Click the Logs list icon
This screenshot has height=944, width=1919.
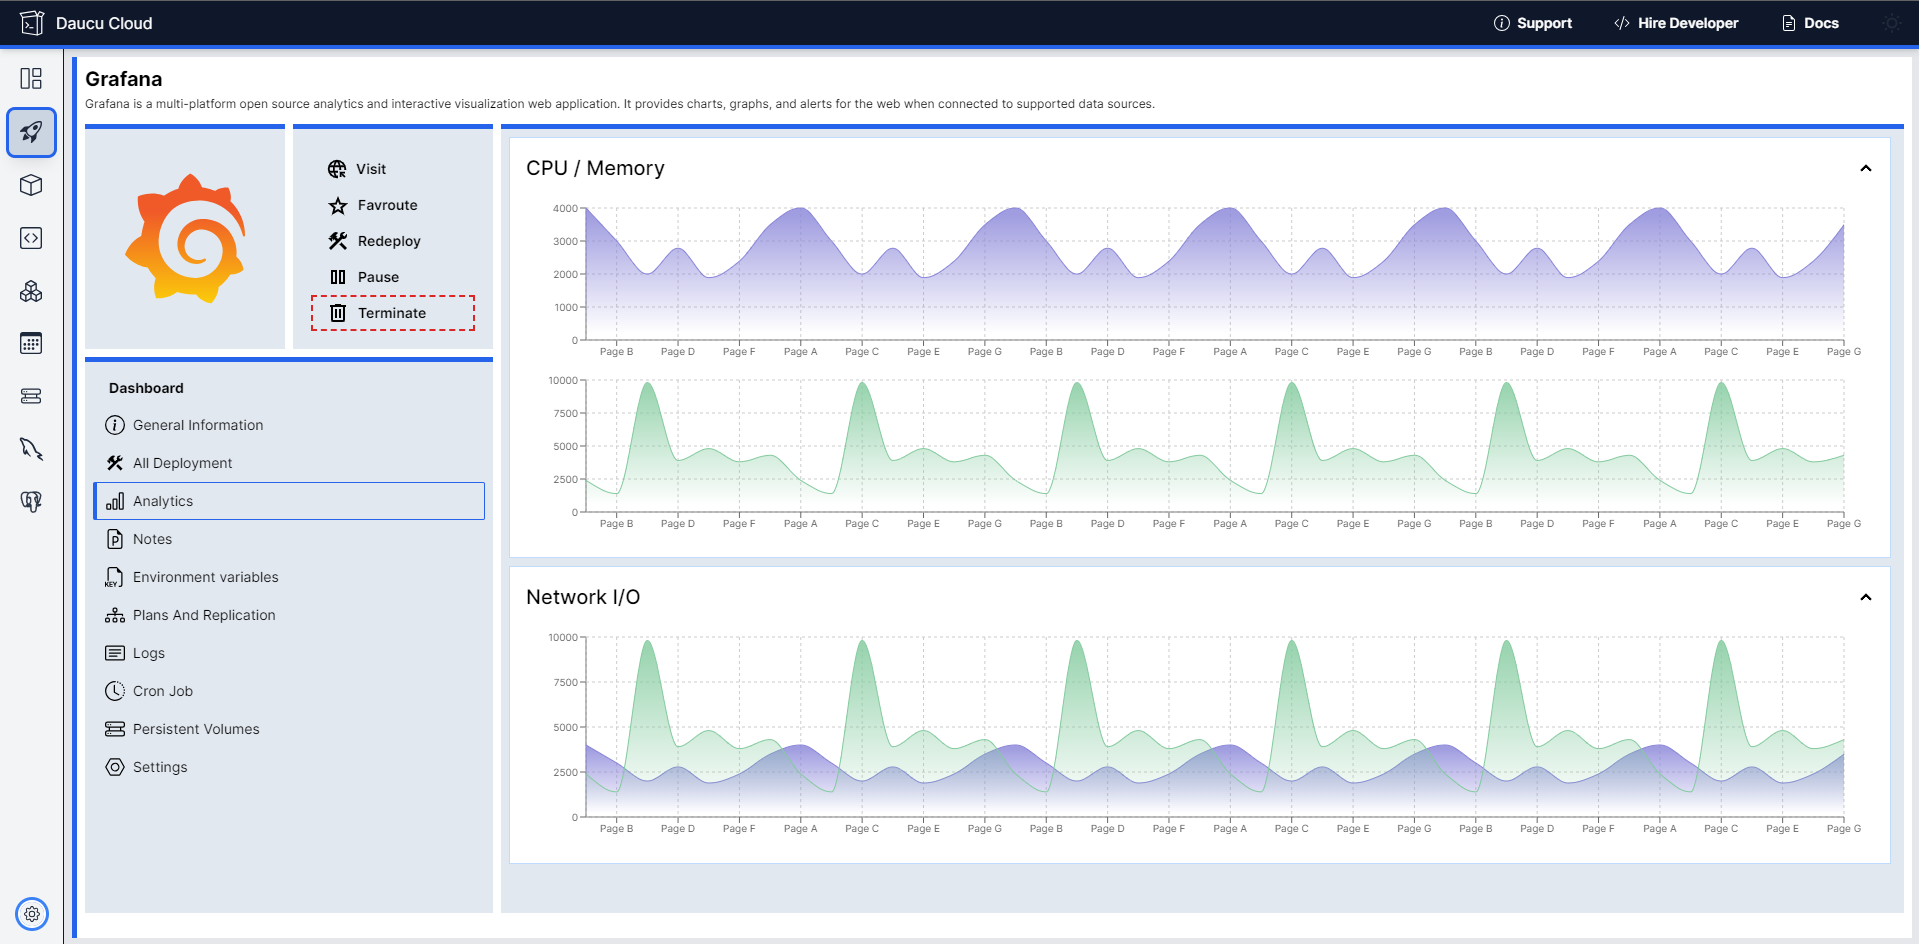(115, 653)
